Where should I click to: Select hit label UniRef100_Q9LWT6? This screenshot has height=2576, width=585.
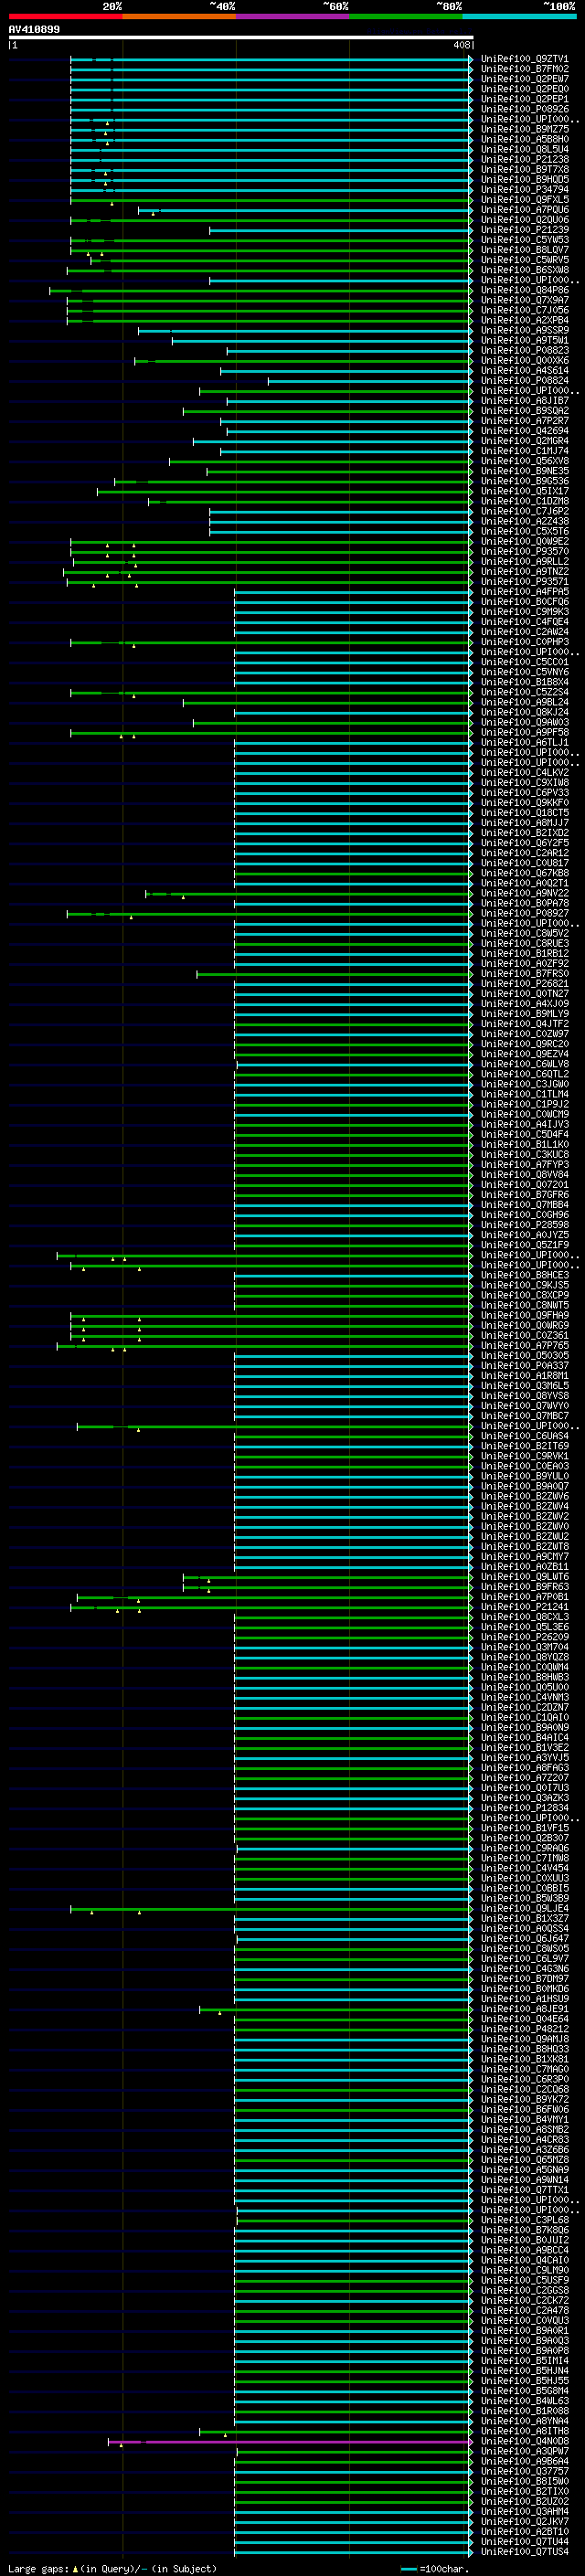525,1576
